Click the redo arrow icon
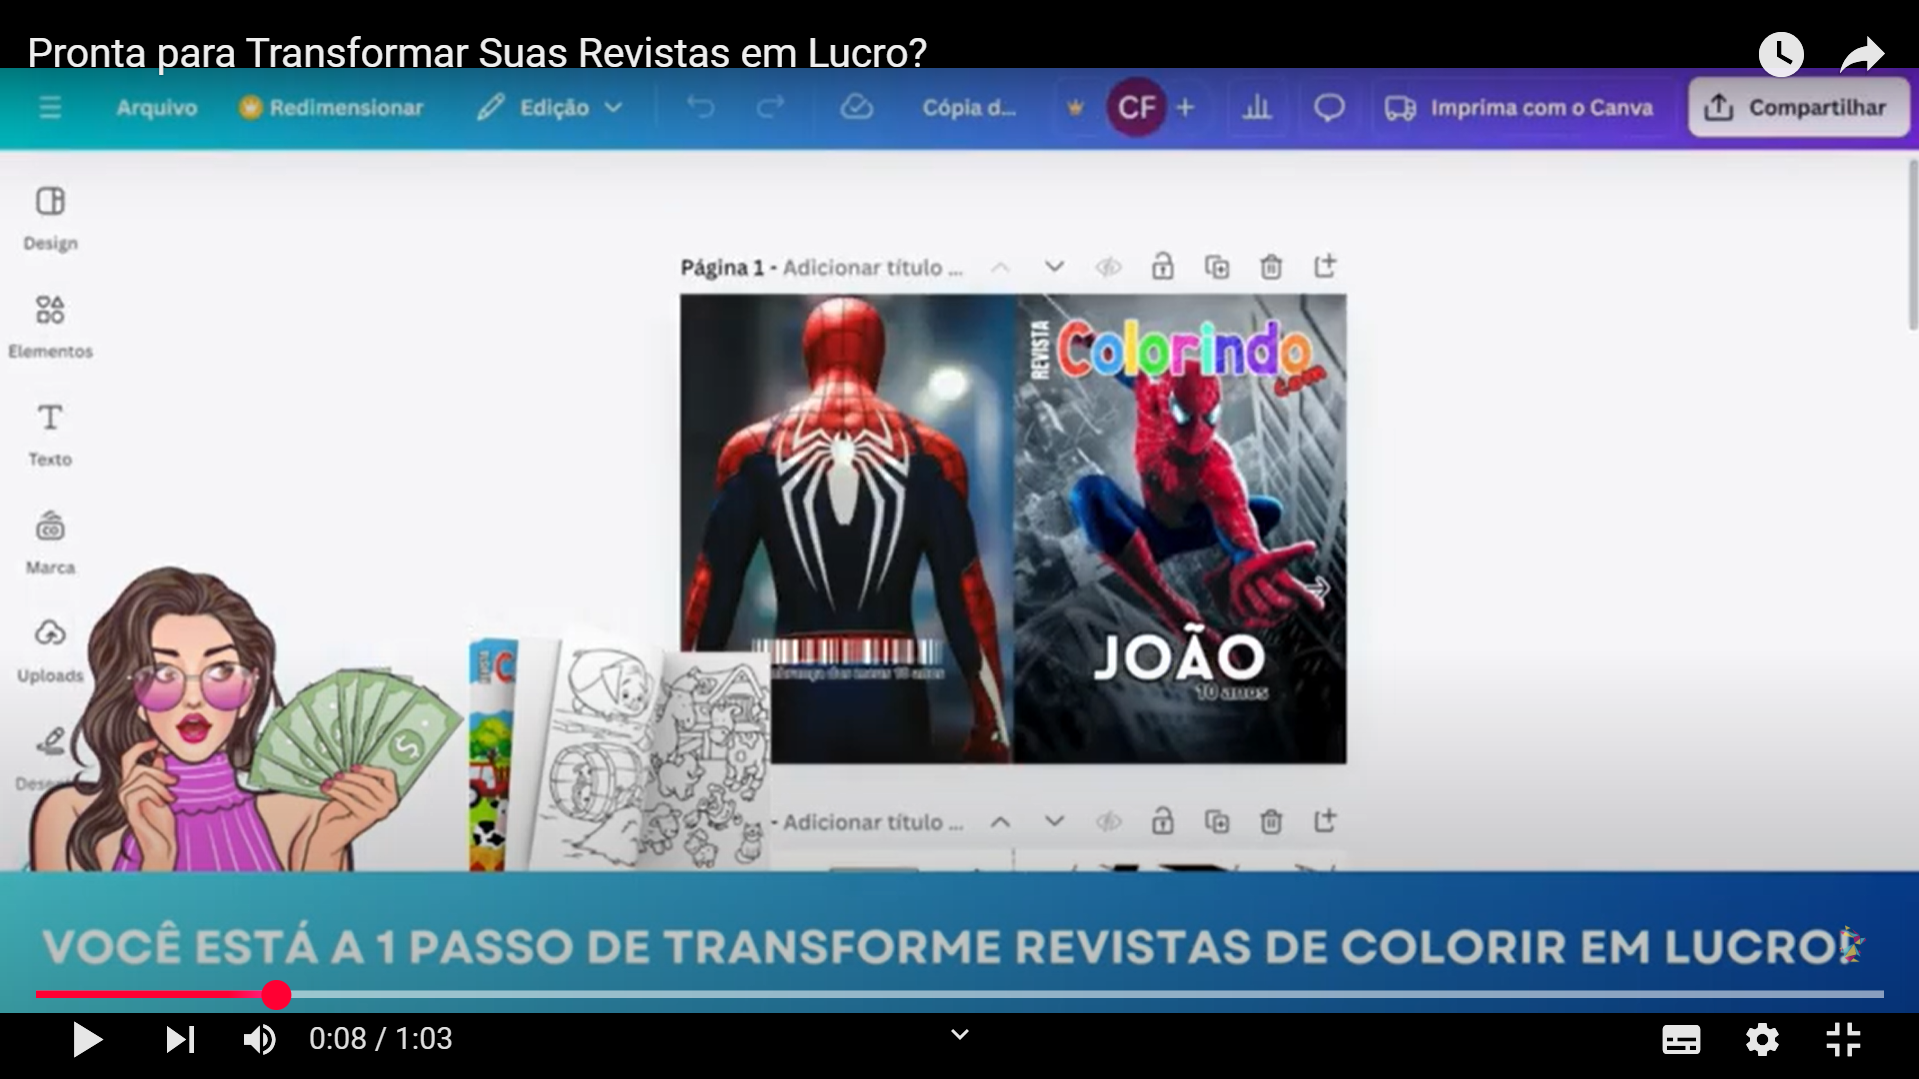This screenshot has height=1079, width=1919. coord(770,107)
